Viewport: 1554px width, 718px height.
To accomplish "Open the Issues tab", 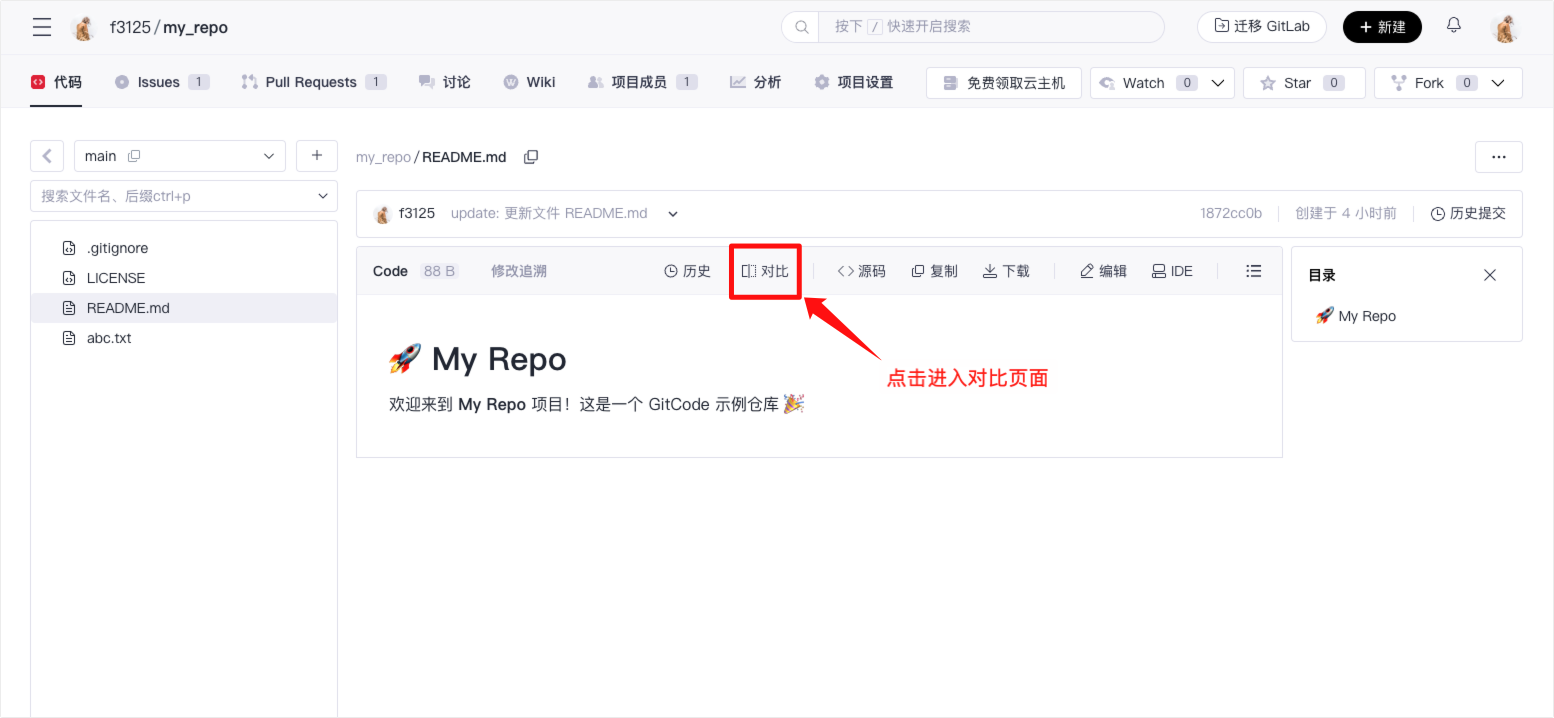I will [160, 82].
